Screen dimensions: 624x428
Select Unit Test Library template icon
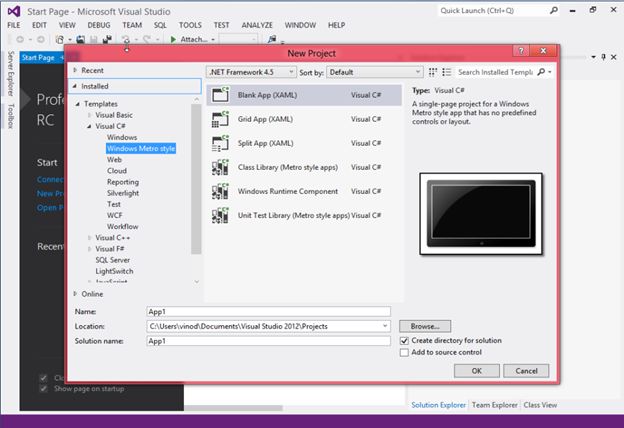[x=220, y=215]
